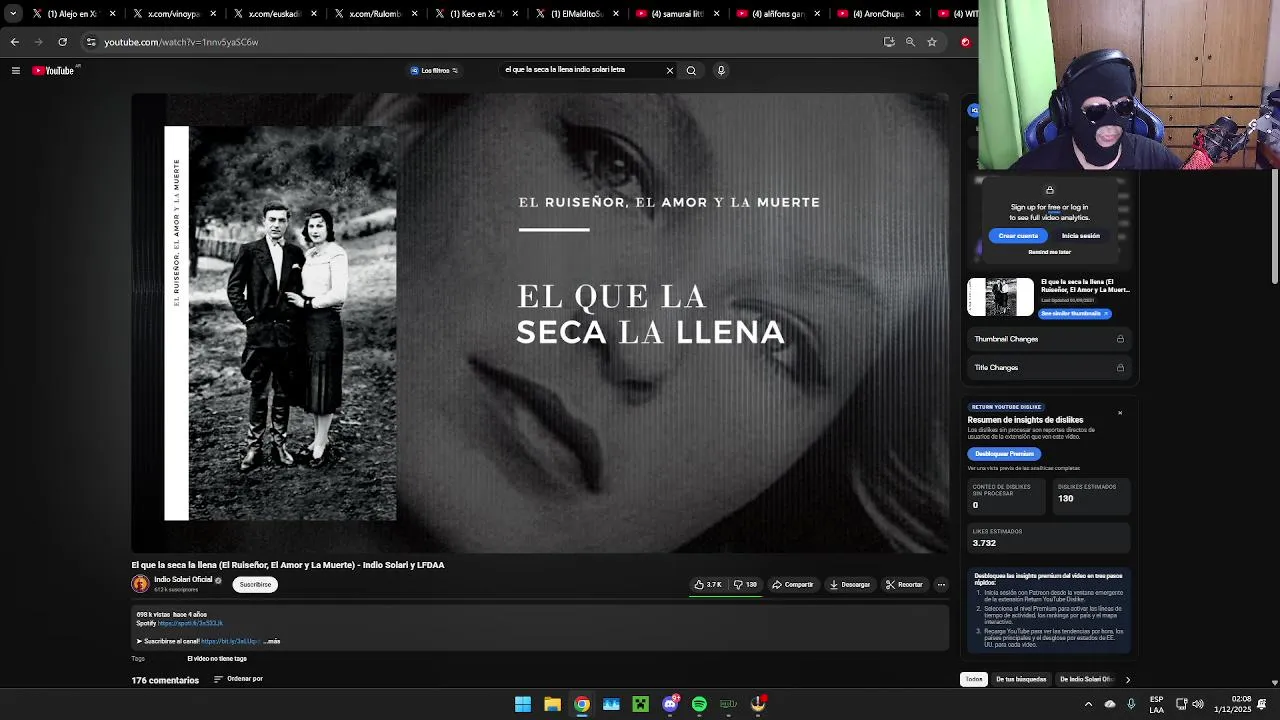Expand locked 'Thumbnail Changes' row
This screenshot has width=1280, height=720.
tap(1049, 339)
